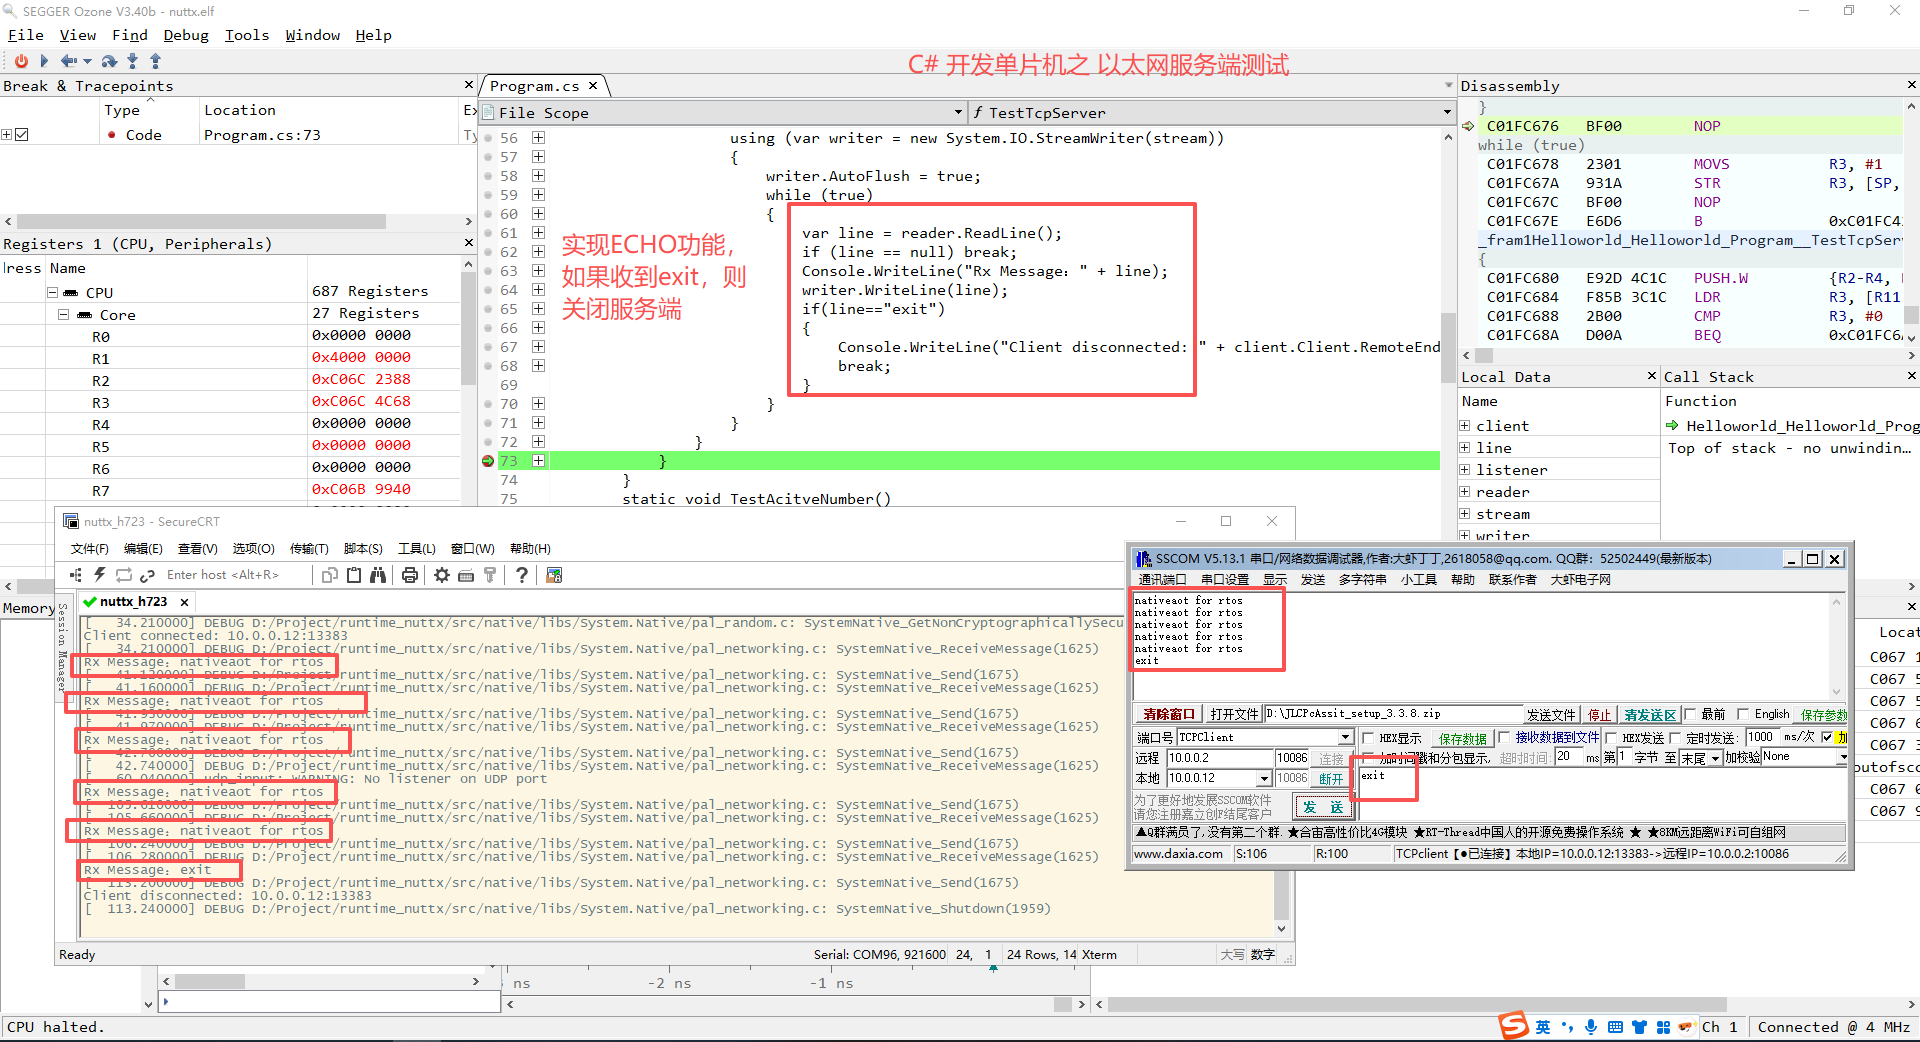
Task: Open the Debug menu in Ozone
Action: [186, 35]
